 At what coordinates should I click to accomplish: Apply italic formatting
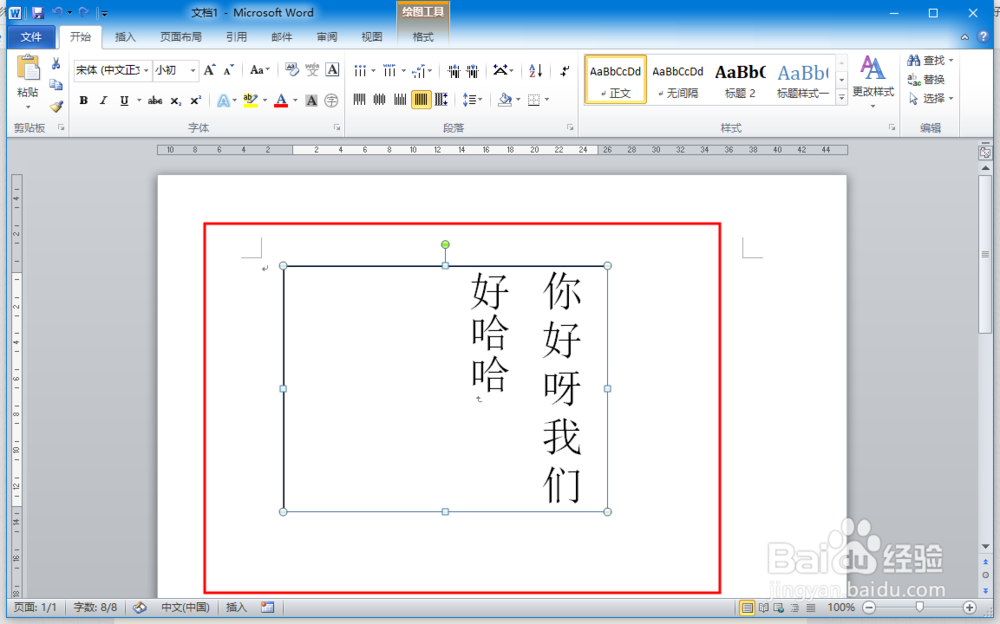pyautogui.click(x=103, y=100)
